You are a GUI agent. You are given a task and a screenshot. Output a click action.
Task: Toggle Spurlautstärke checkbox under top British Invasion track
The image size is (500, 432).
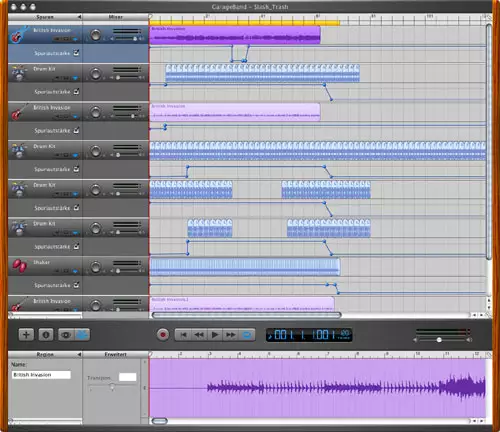pyautogui.click(x=76, y=53)
